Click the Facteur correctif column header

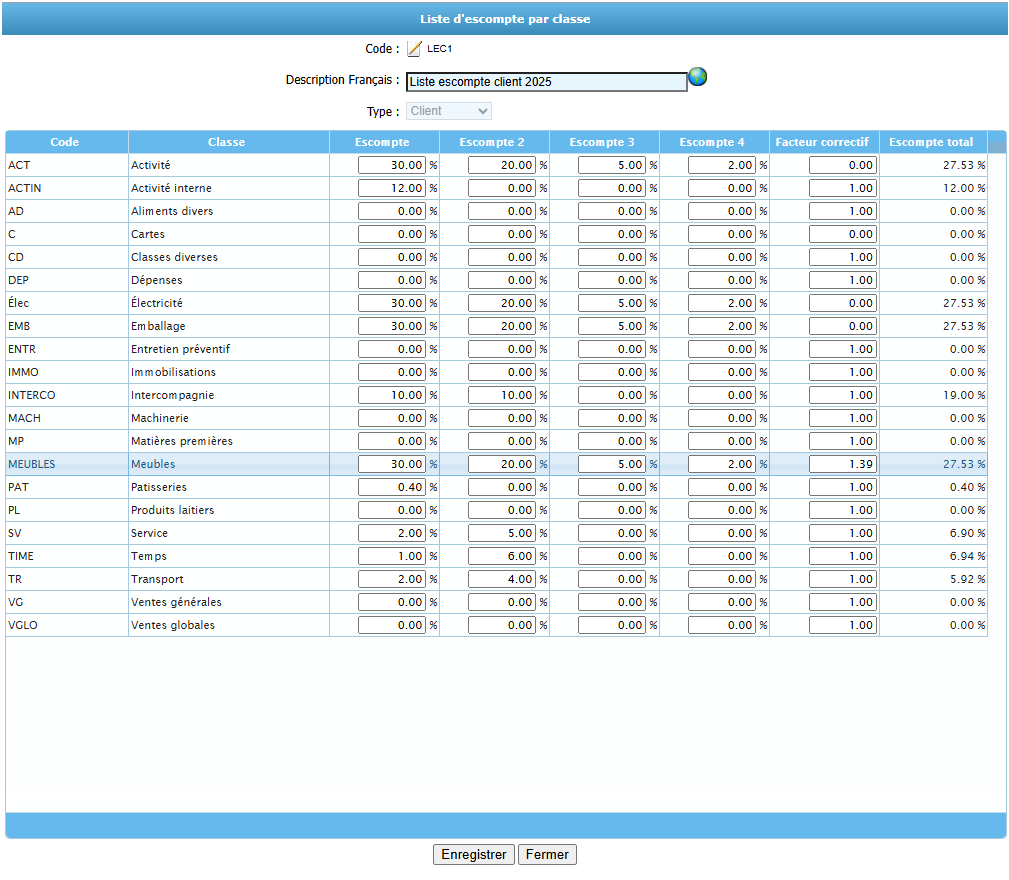824,142
